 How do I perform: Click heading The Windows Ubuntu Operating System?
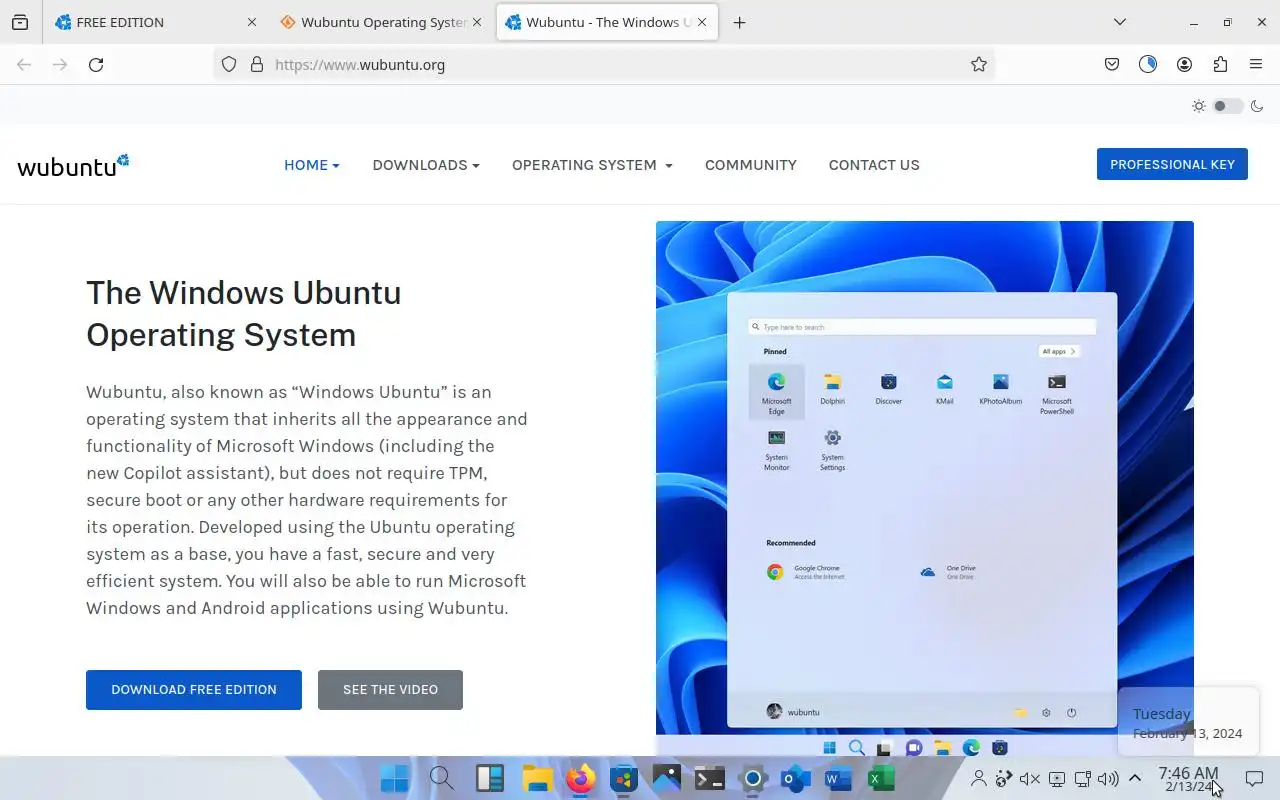tap(244, 313)
